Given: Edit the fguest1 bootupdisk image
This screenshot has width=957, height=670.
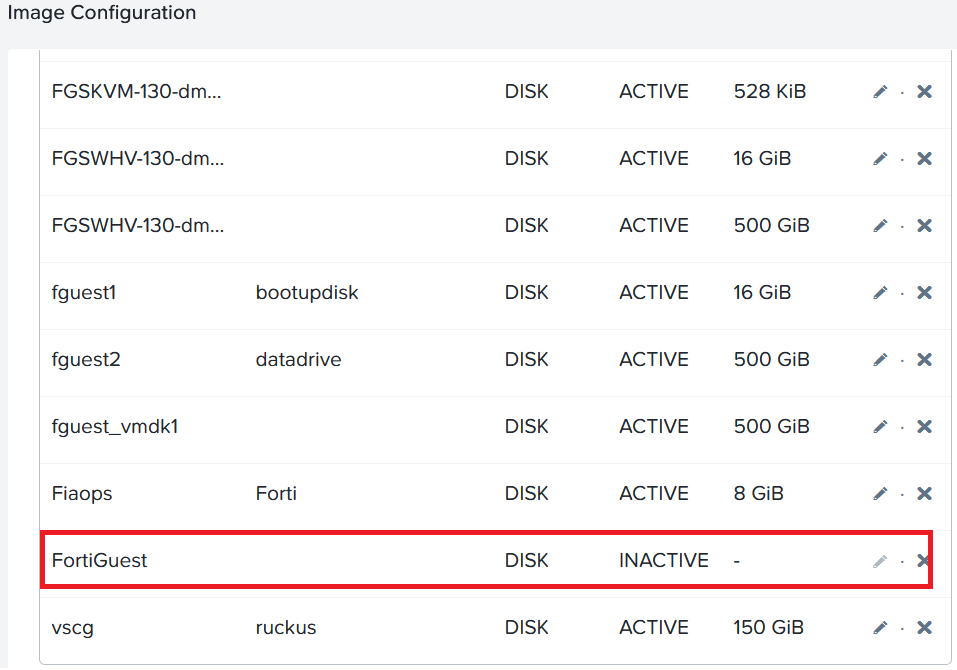Looking at the screenshot, I should click(879, 292).
